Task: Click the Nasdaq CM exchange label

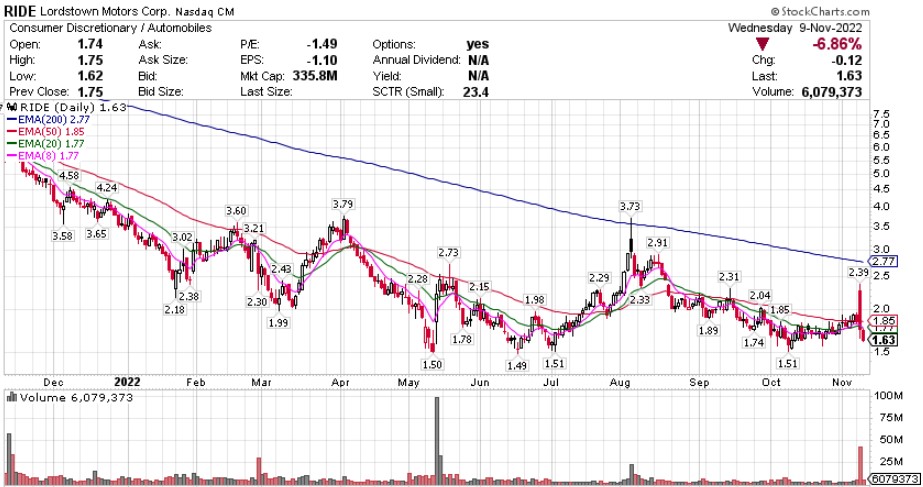Action: (205, 11)
